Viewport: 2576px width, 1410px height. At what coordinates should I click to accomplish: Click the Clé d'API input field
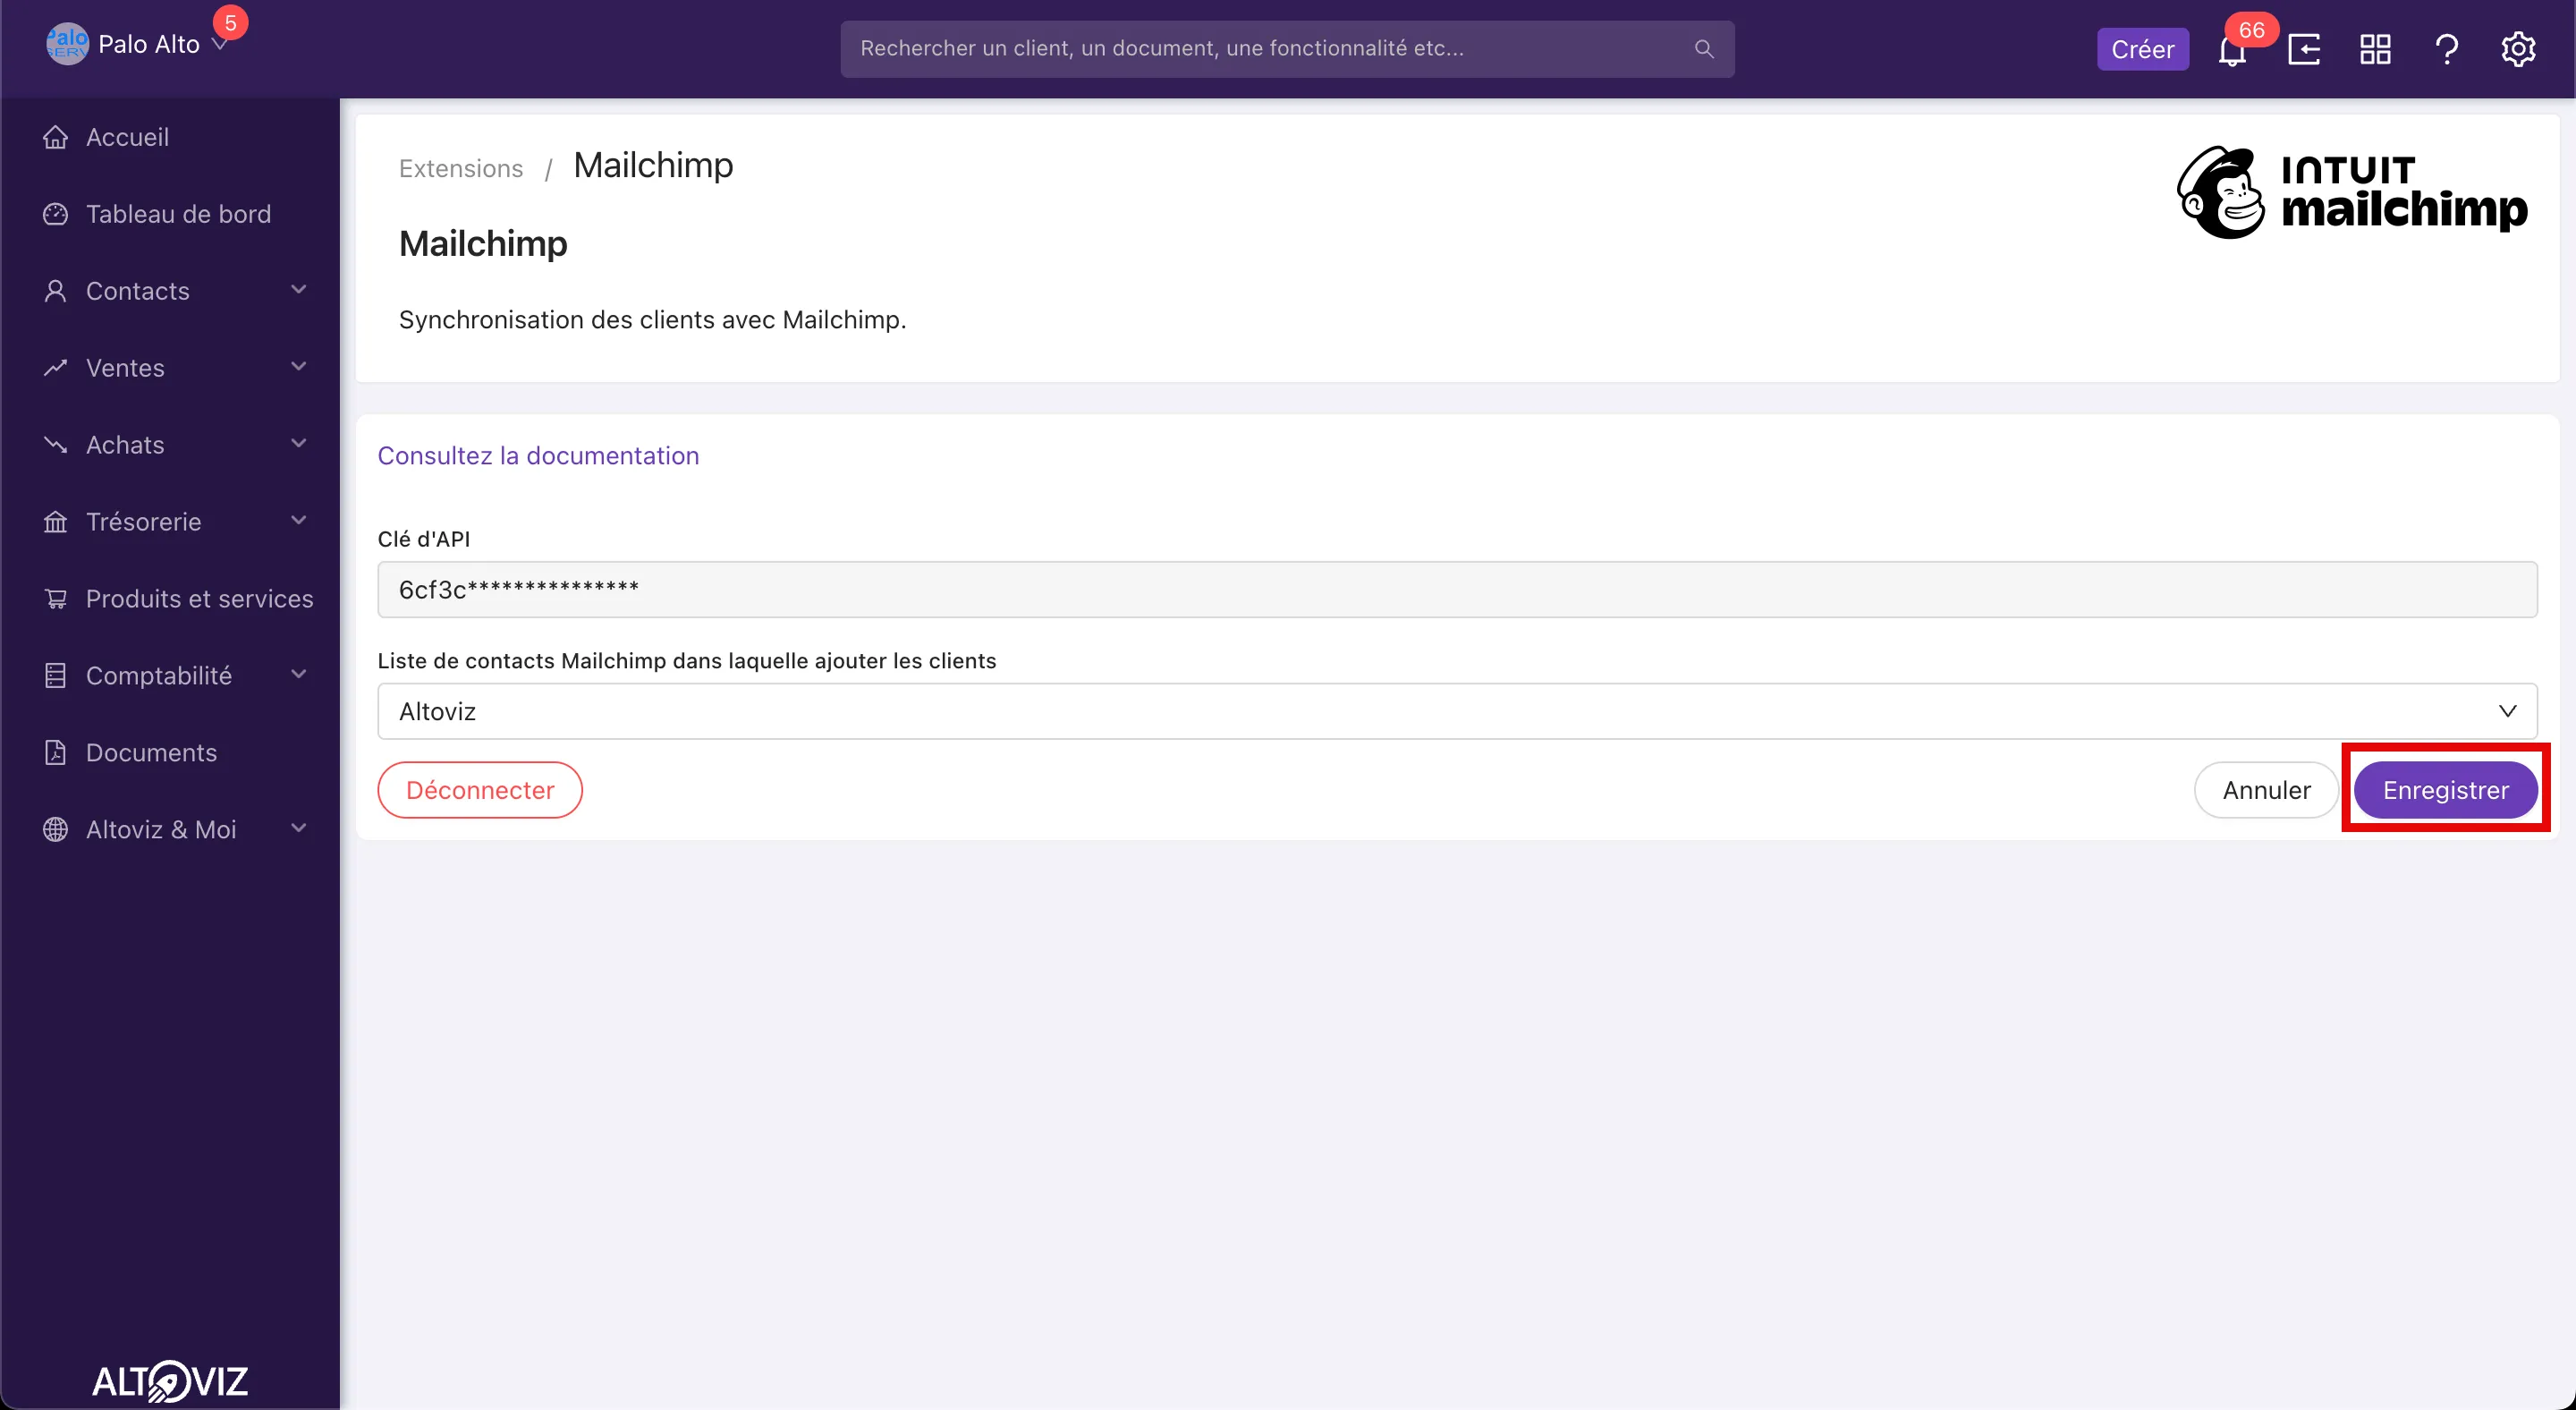[1457, 590]
